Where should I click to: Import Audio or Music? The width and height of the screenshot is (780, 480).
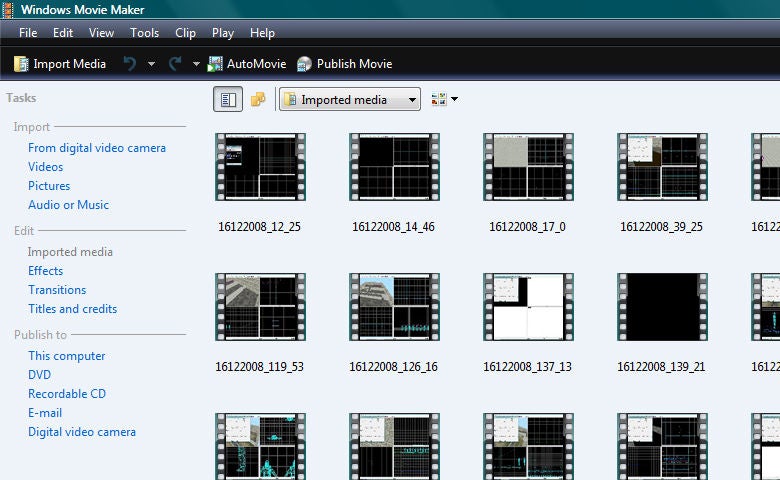pos(68,204)
